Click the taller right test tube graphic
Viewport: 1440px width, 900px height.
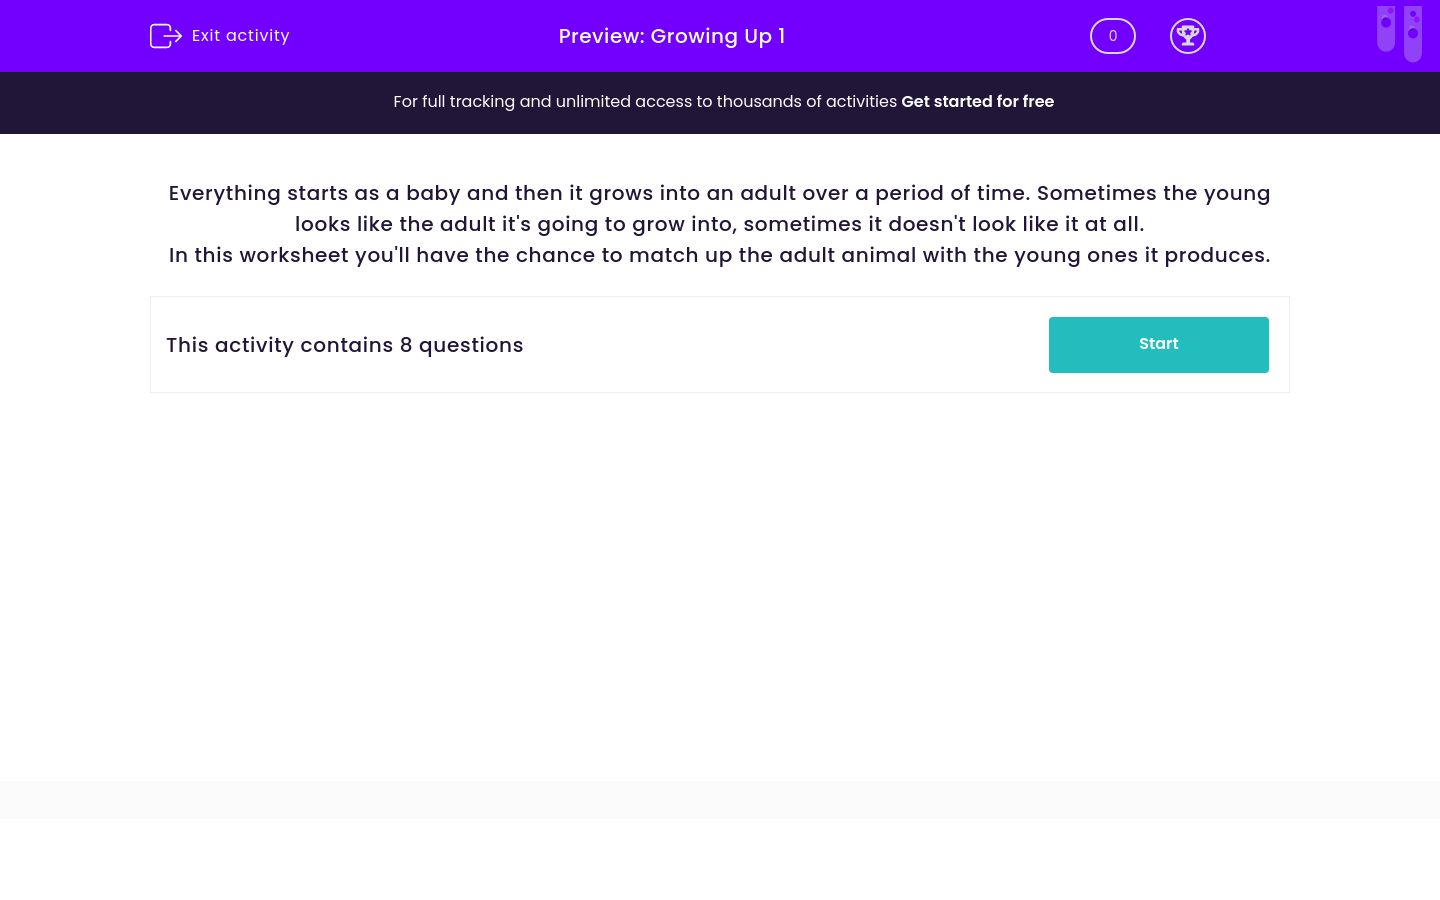[x=1412, y=34]
